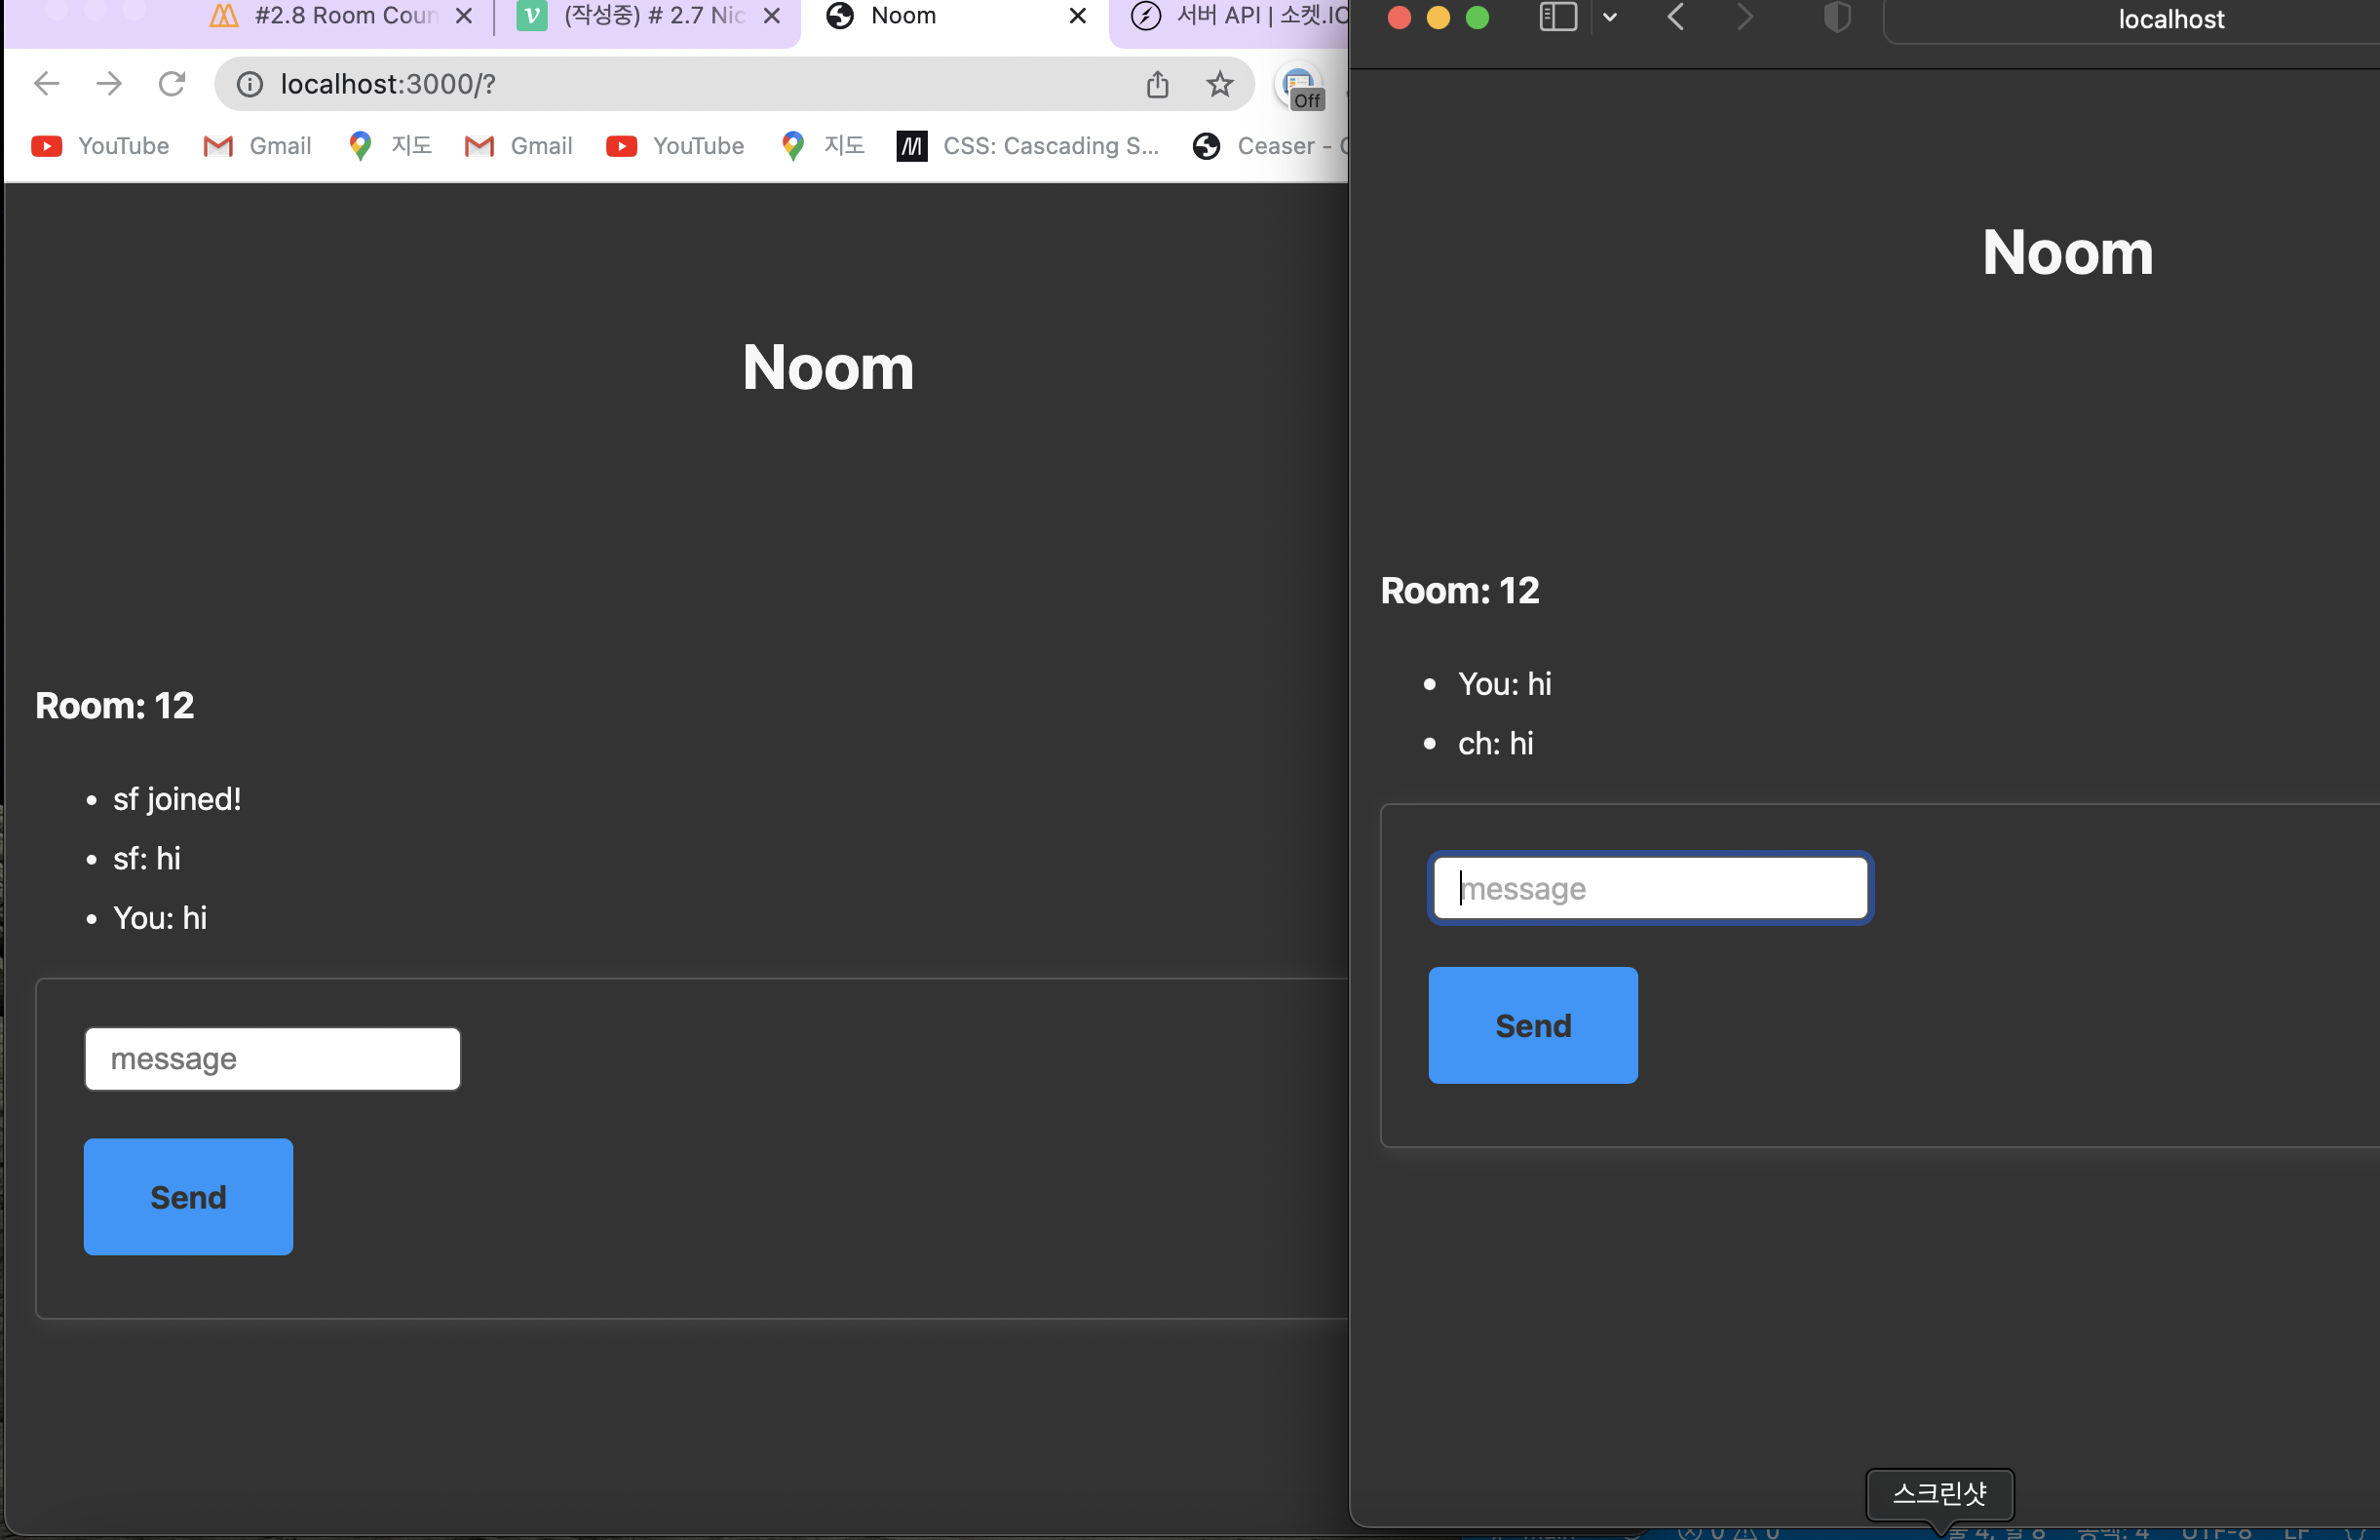This screenshot has width=2380, height=1540.
Task: Click the site info icon by the URL
Action: (x=249, y=84)
